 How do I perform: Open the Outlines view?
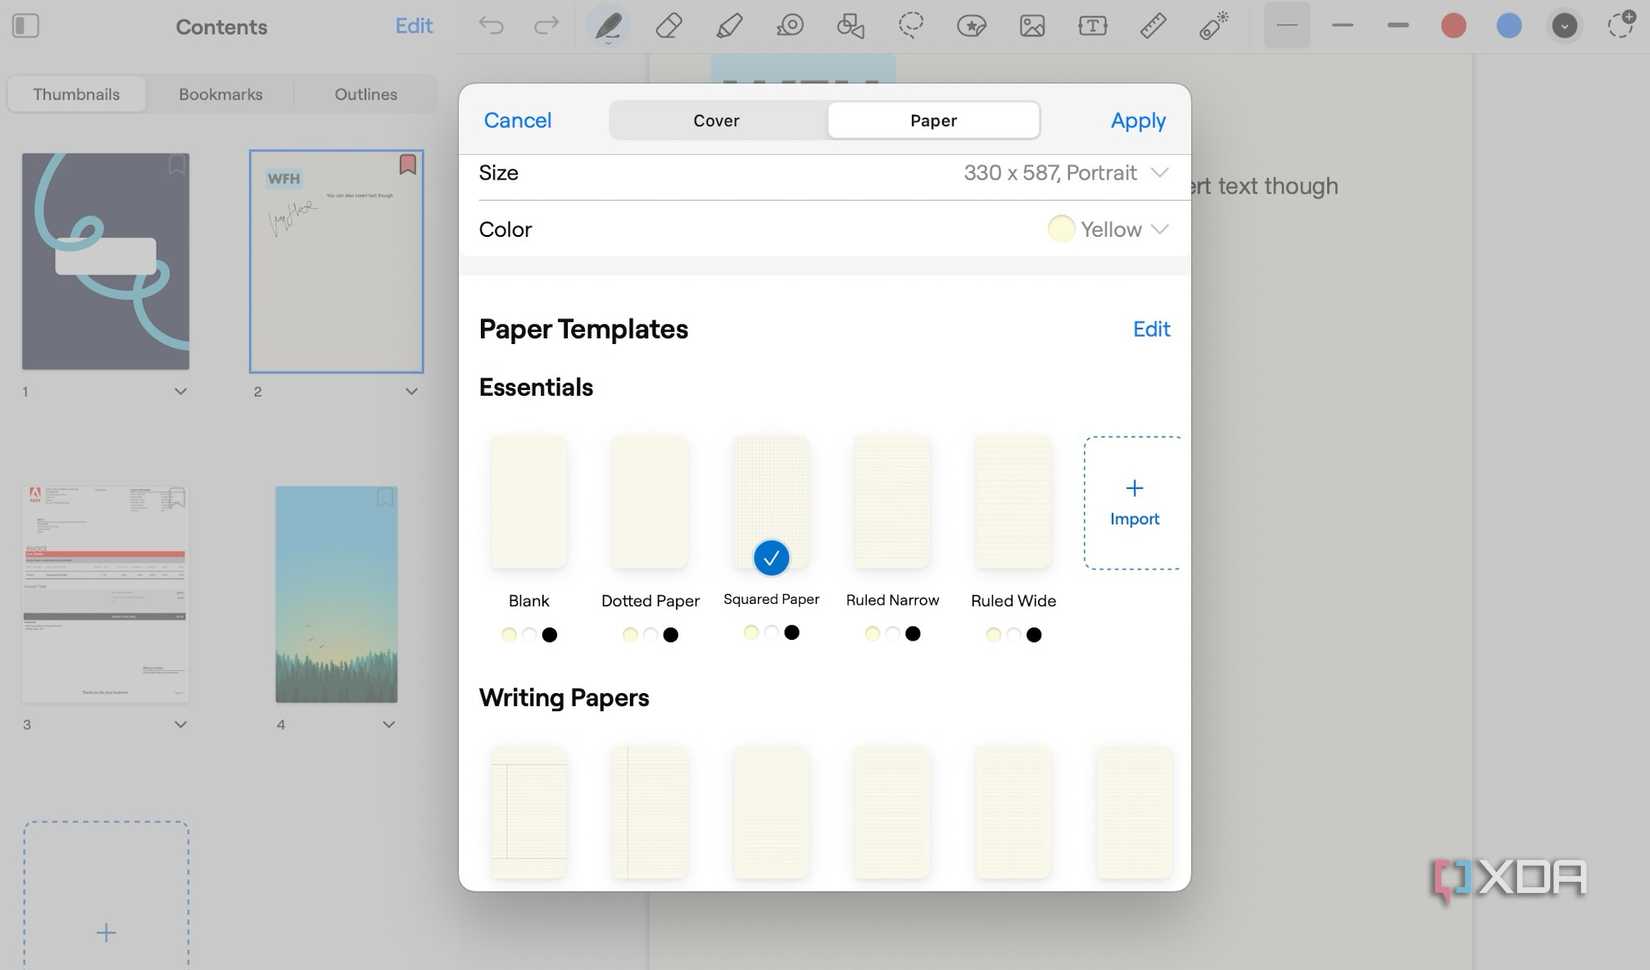click(365, 93)
